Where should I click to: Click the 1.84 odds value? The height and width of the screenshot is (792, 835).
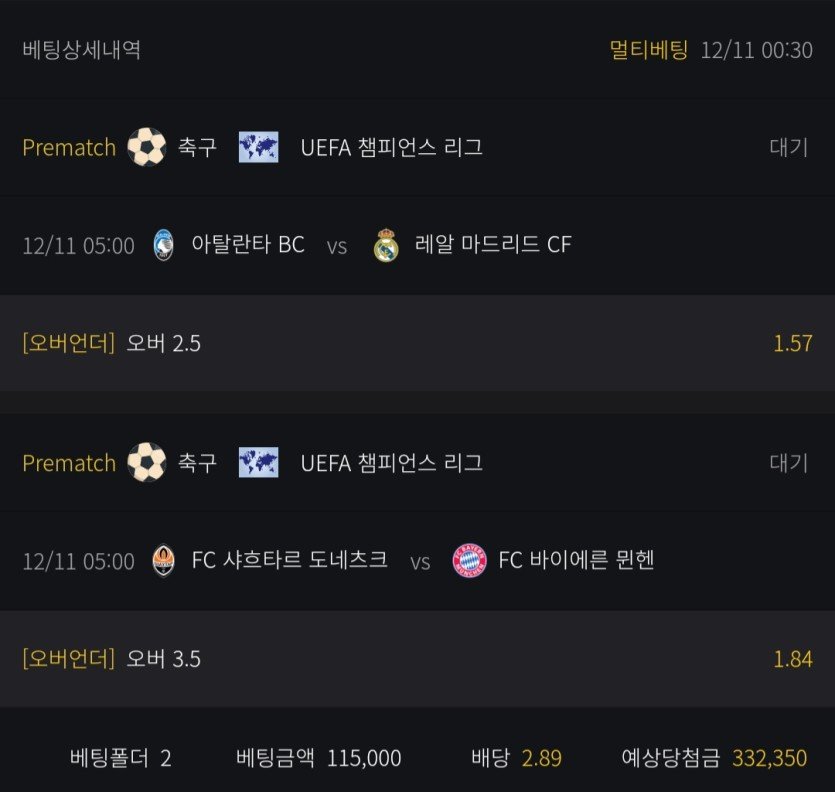792,659
